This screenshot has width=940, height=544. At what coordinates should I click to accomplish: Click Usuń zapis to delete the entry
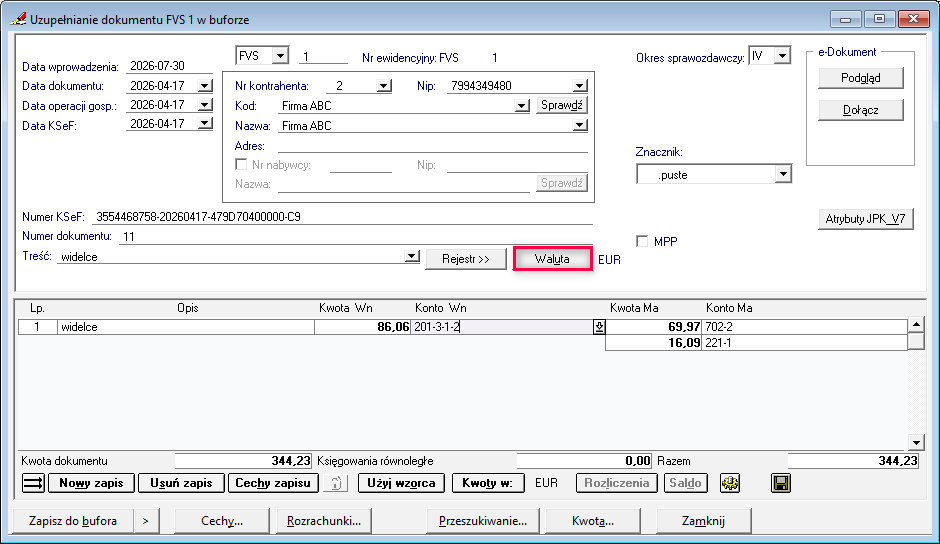(x=181, y=483)
